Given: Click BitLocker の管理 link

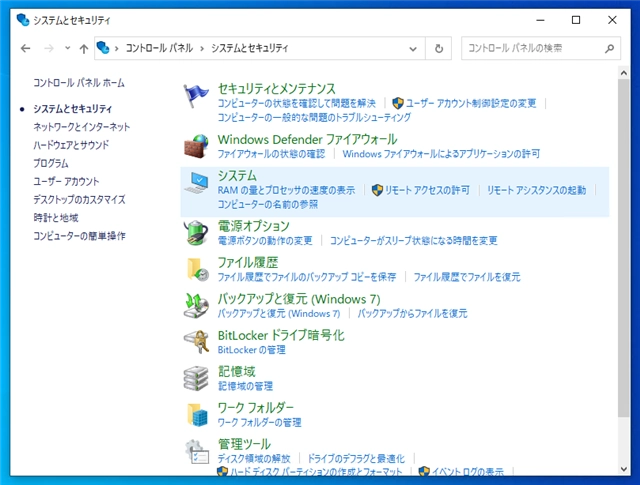Looking at the screenshot, I should coord(251,350).
